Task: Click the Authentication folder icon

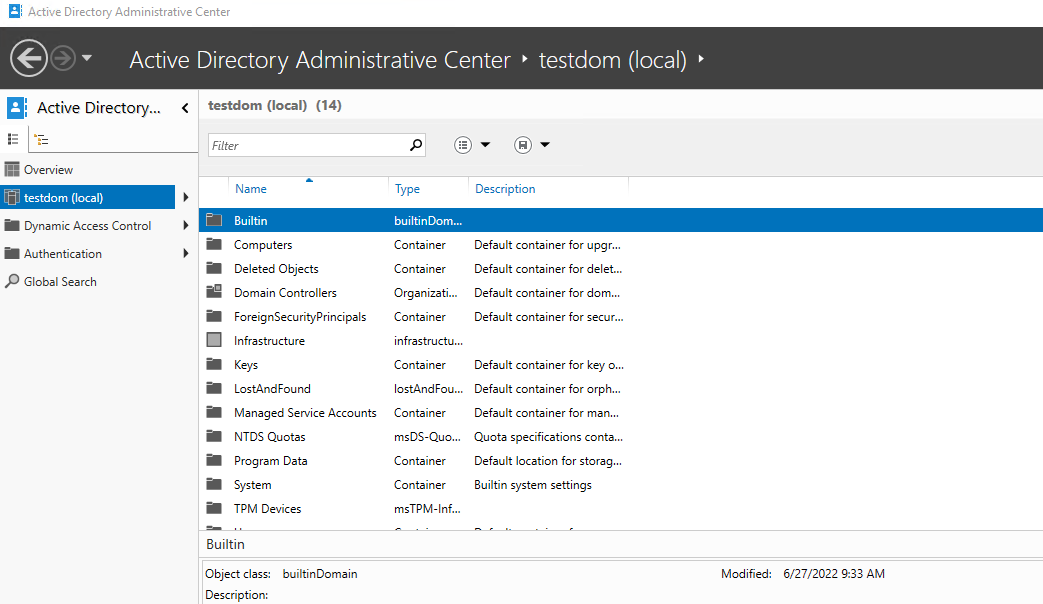Action: coord(12,253)
